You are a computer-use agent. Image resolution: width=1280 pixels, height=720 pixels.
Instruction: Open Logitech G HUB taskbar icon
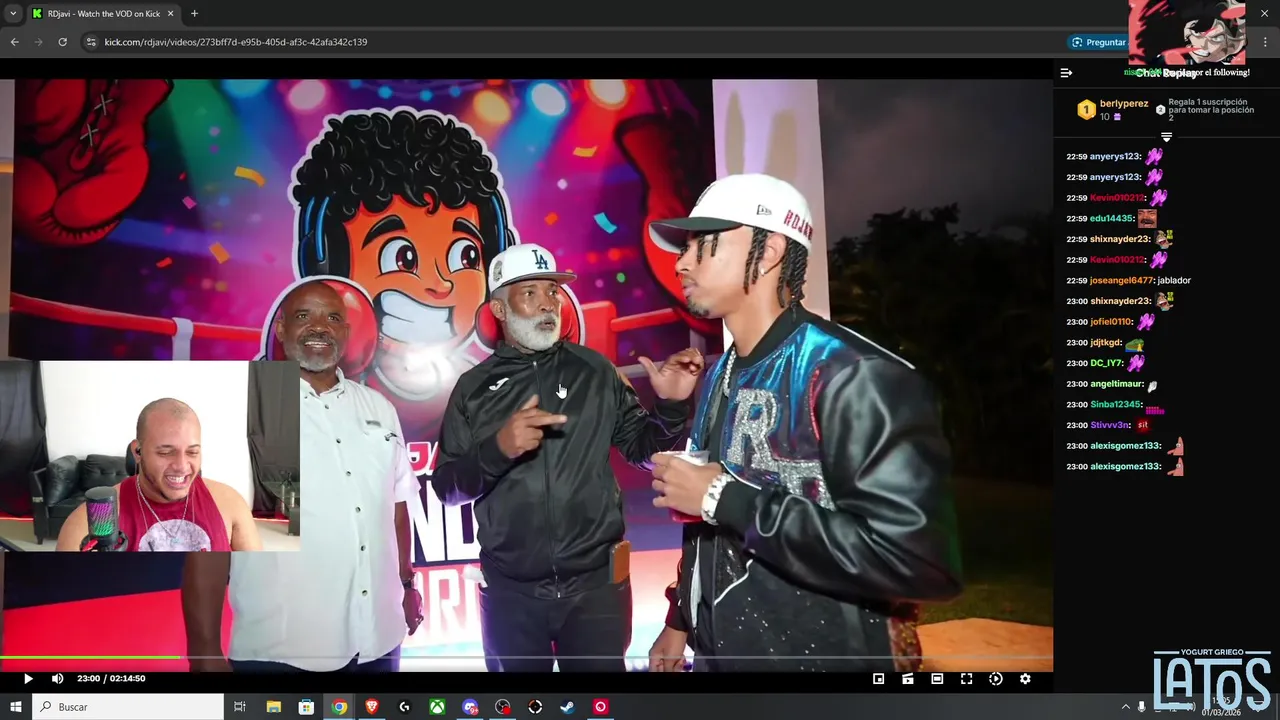(404, 707)
